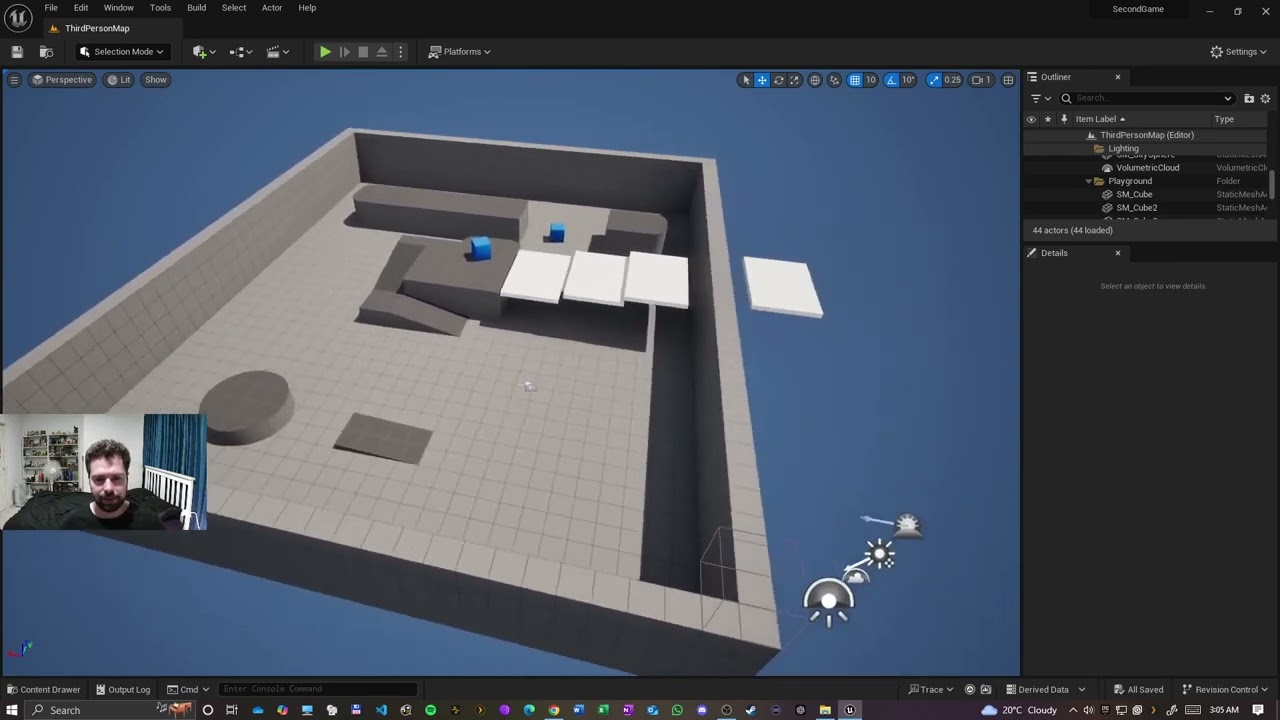Image resolution: width=1280 pixels, height=720 pixels.
Task: Open the quick Add content cube dropdown
Action: [205, 52]
